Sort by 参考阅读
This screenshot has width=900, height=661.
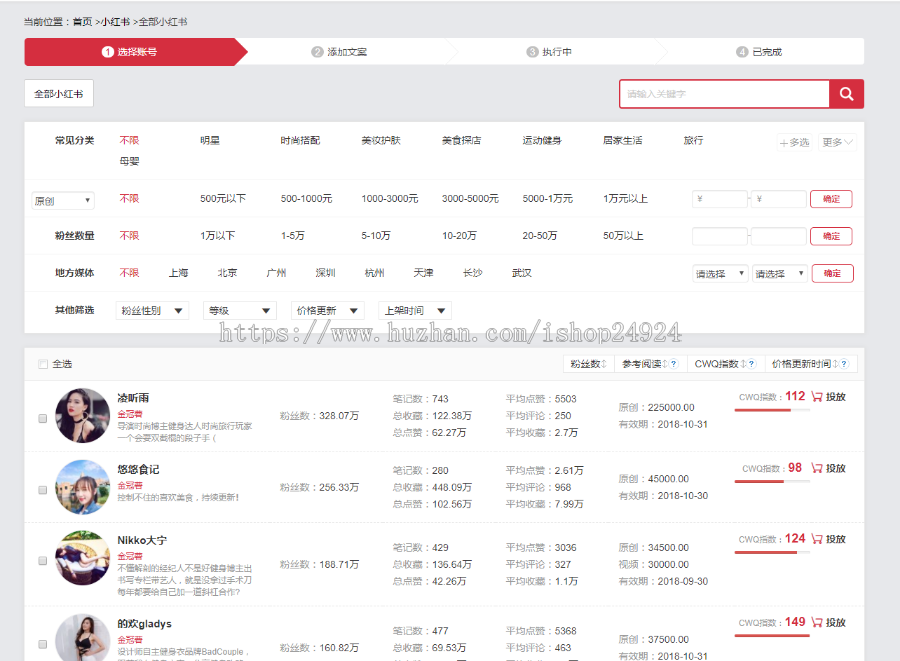coord(645,364)
